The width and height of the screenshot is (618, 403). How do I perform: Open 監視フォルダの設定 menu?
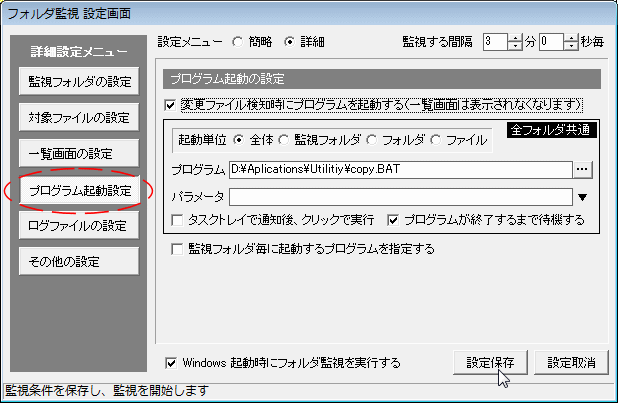[x=79, y=83]
